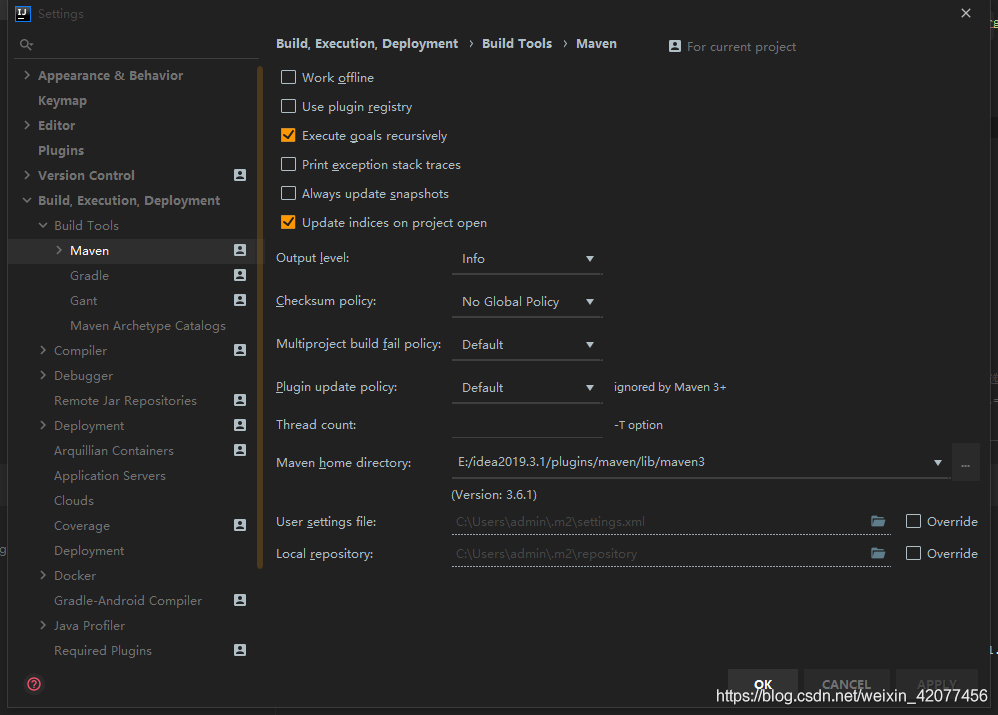Enable Work offline checkbox
Screen dimensions: 998x715
point(288,77)
